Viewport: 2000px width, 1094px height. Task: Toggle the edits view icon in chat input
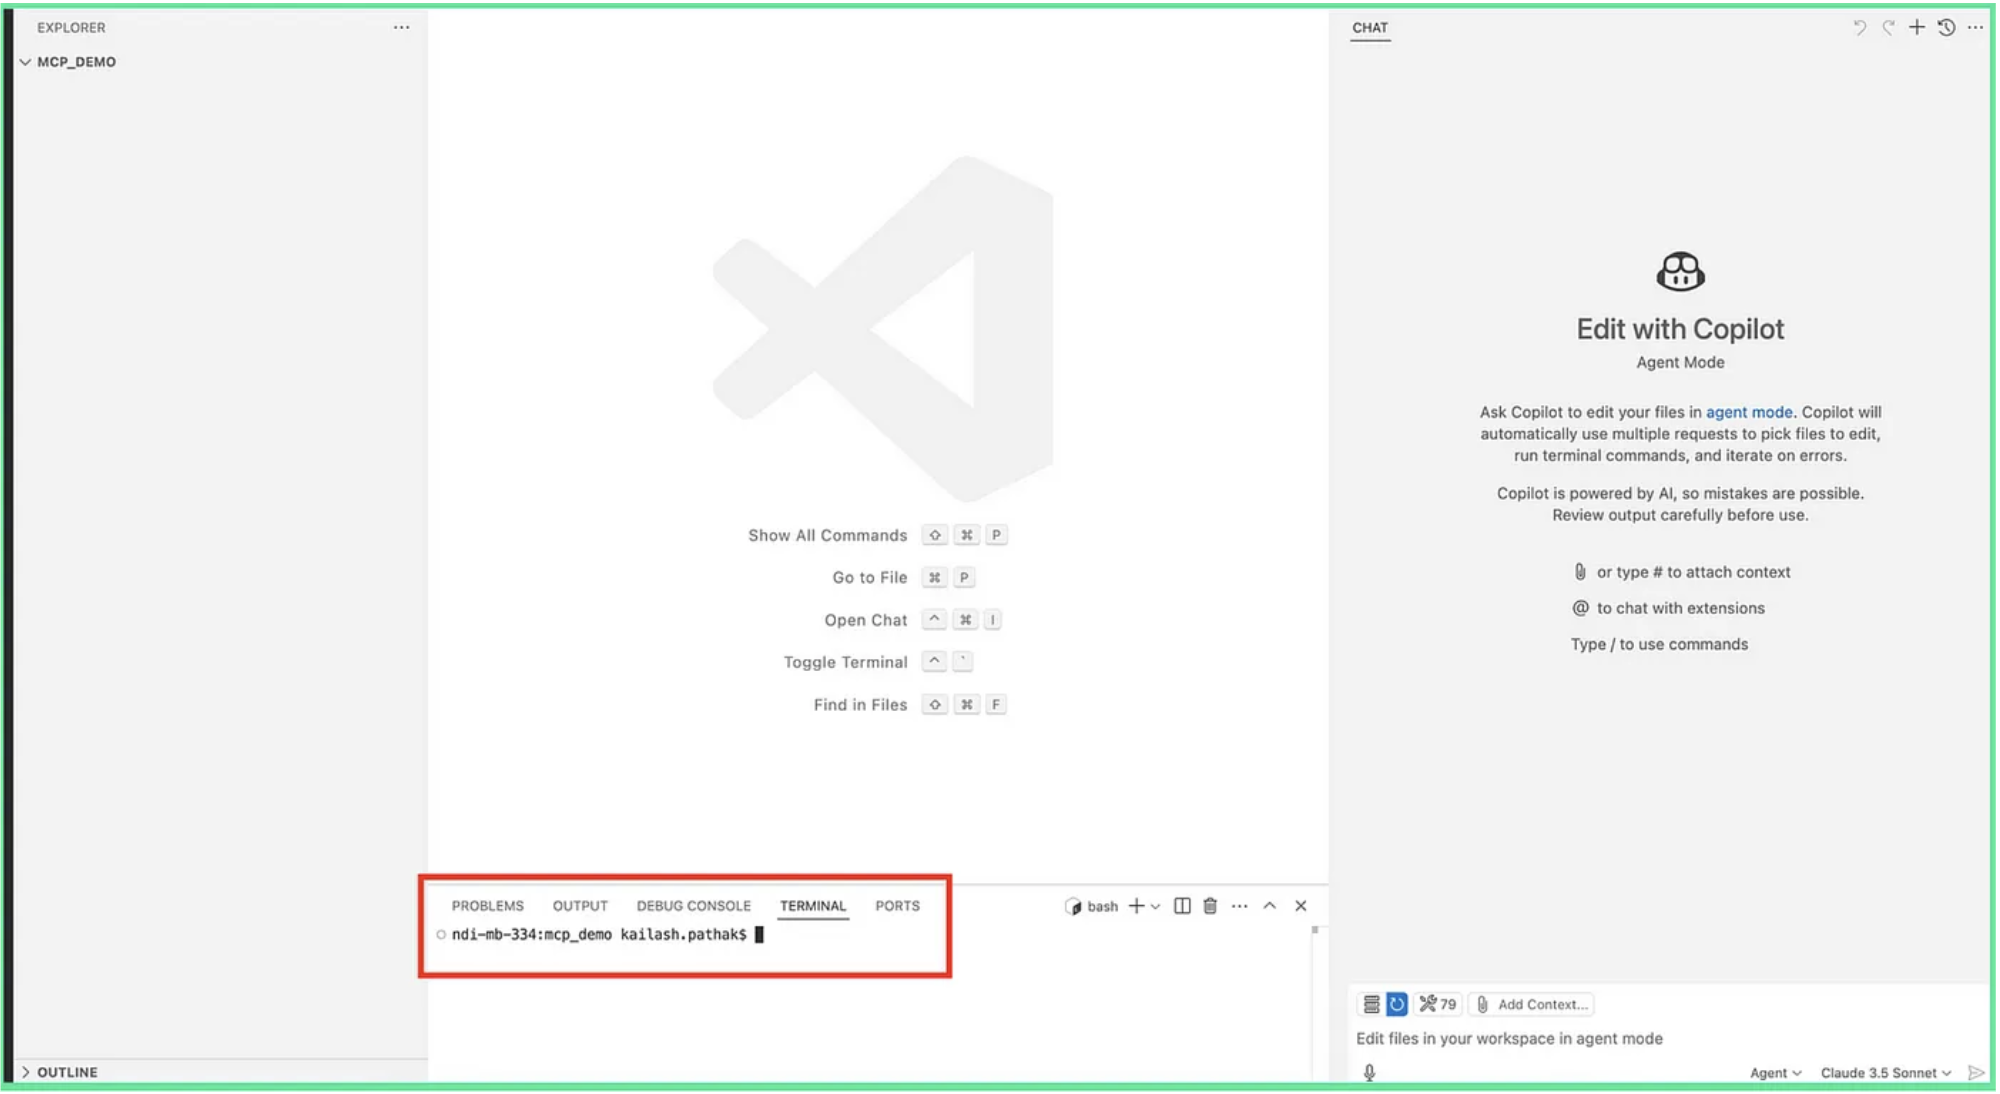pyautogui.click(x=1369, y=1004)
